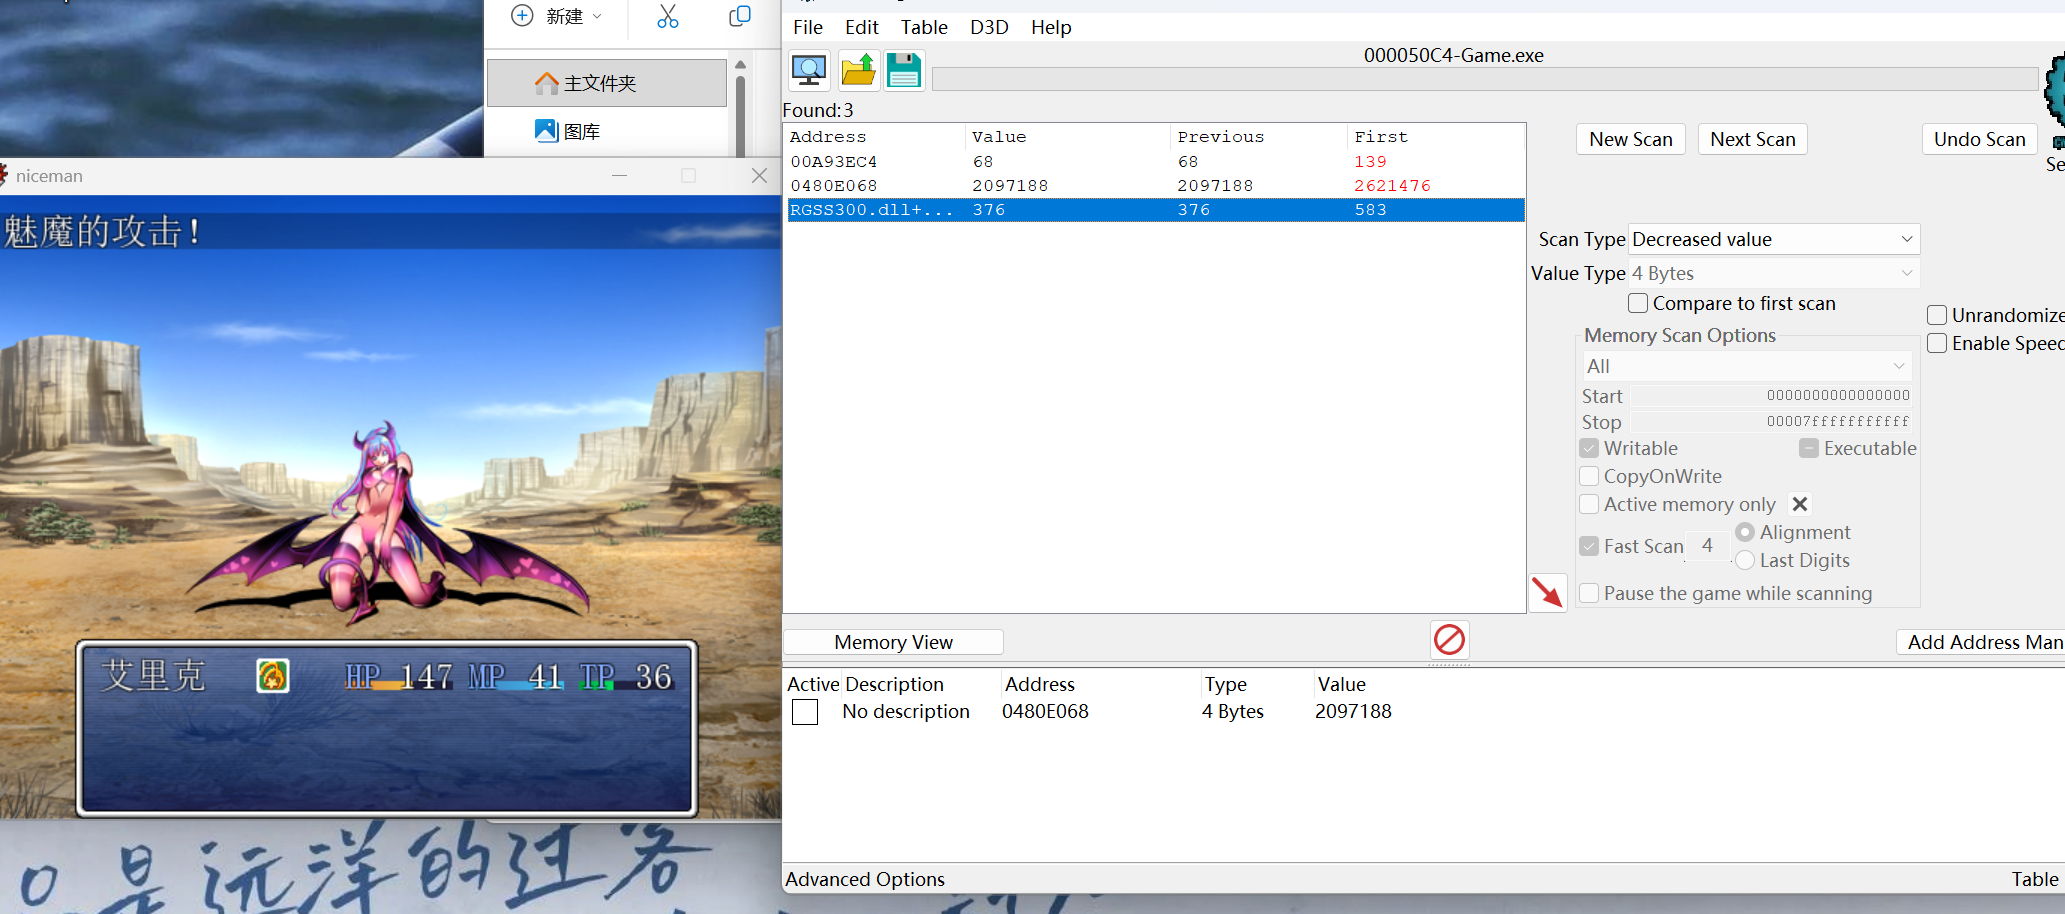Open Value Type dropdown 4 Bytes
This screenshot has width=2065, height=914.
(1774, 273)
